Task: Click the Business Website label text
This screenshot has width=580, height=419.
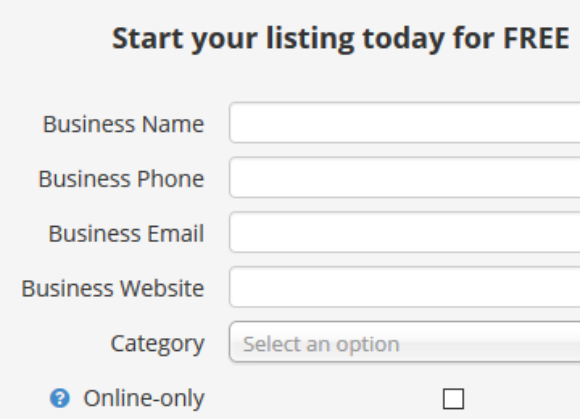Action: click(113, 288)
